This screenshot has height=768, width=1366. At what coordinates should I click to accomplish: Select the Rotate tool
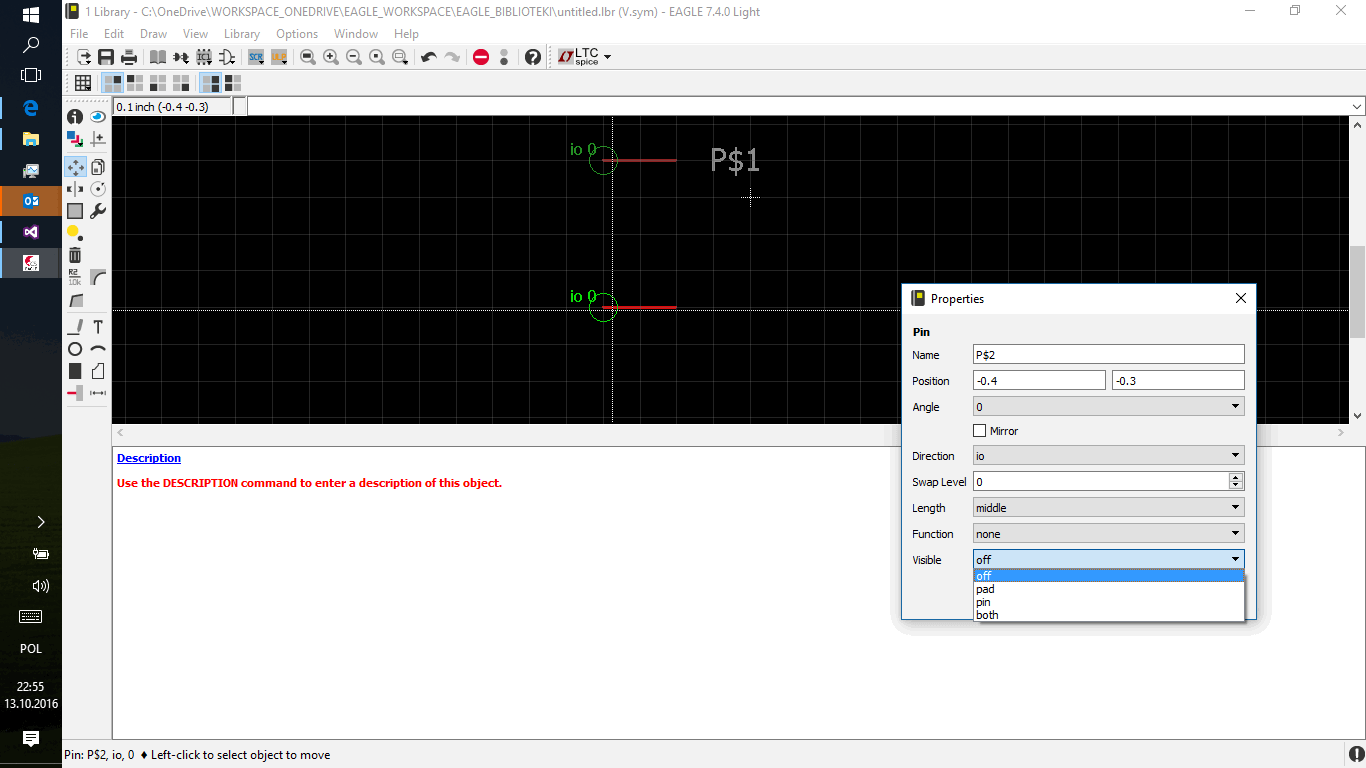pyautogui.click(x=98, y=189)
